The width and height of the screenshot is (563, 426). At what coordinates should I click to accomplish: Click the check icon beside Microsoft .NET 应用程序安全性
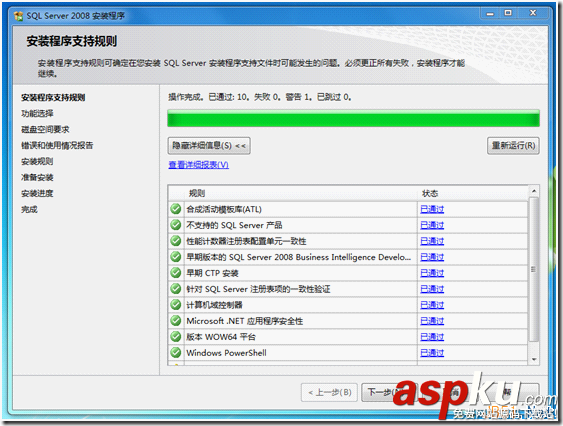pos(176,320)
